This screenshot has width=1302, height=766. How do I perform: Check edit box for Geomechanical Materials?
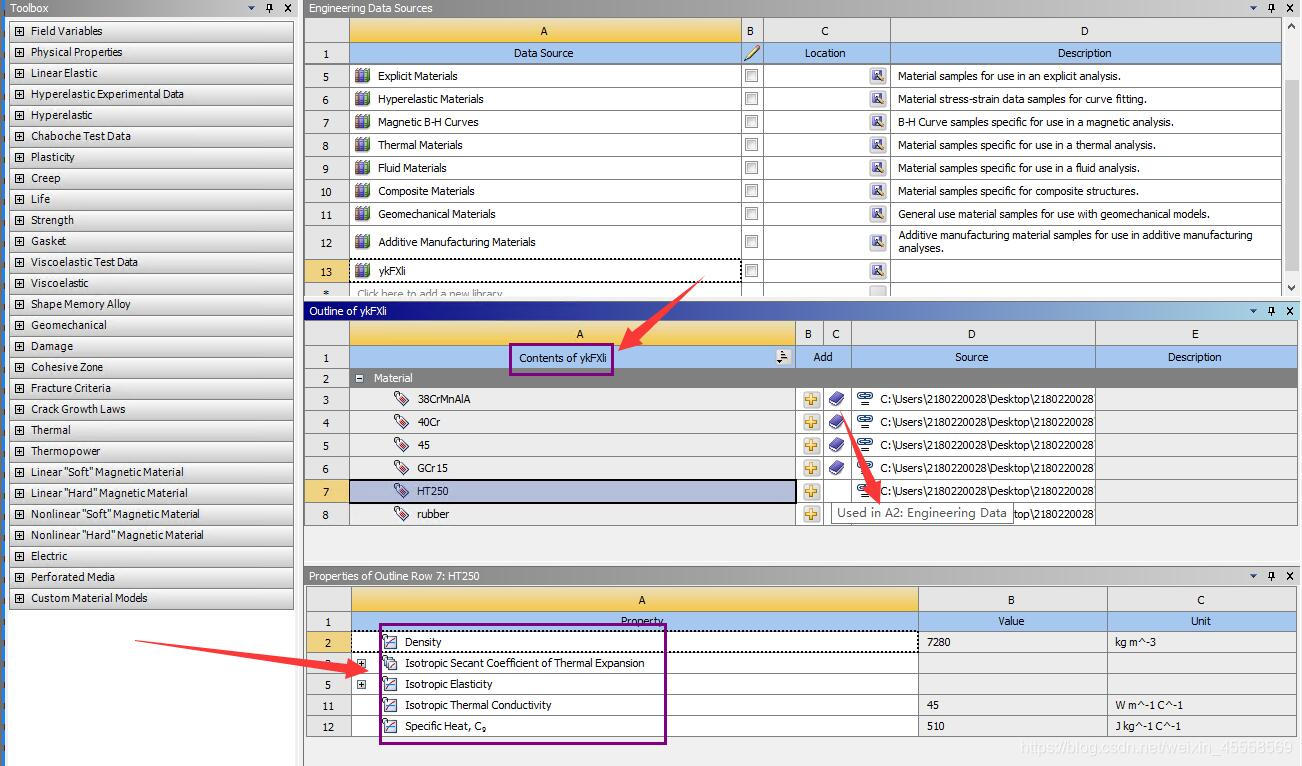click(751, 213)
